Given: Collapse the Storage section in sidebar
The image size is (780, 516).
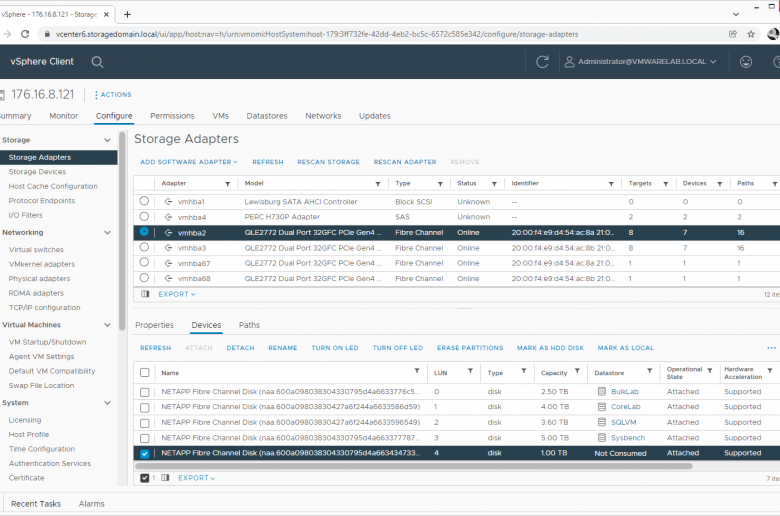Looking at the screenshot, I should pos(107,140).
